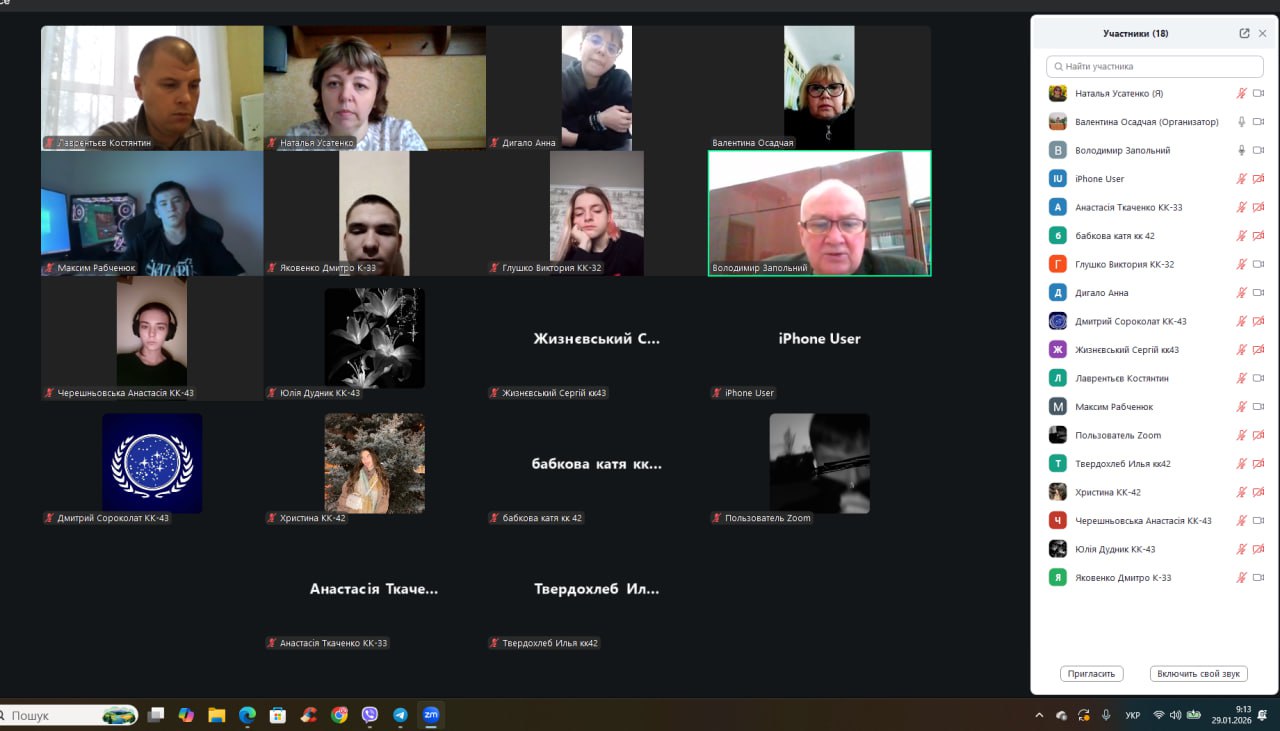Expand hidden system tray icons

pyautogui.click(x=1039, y=715)
